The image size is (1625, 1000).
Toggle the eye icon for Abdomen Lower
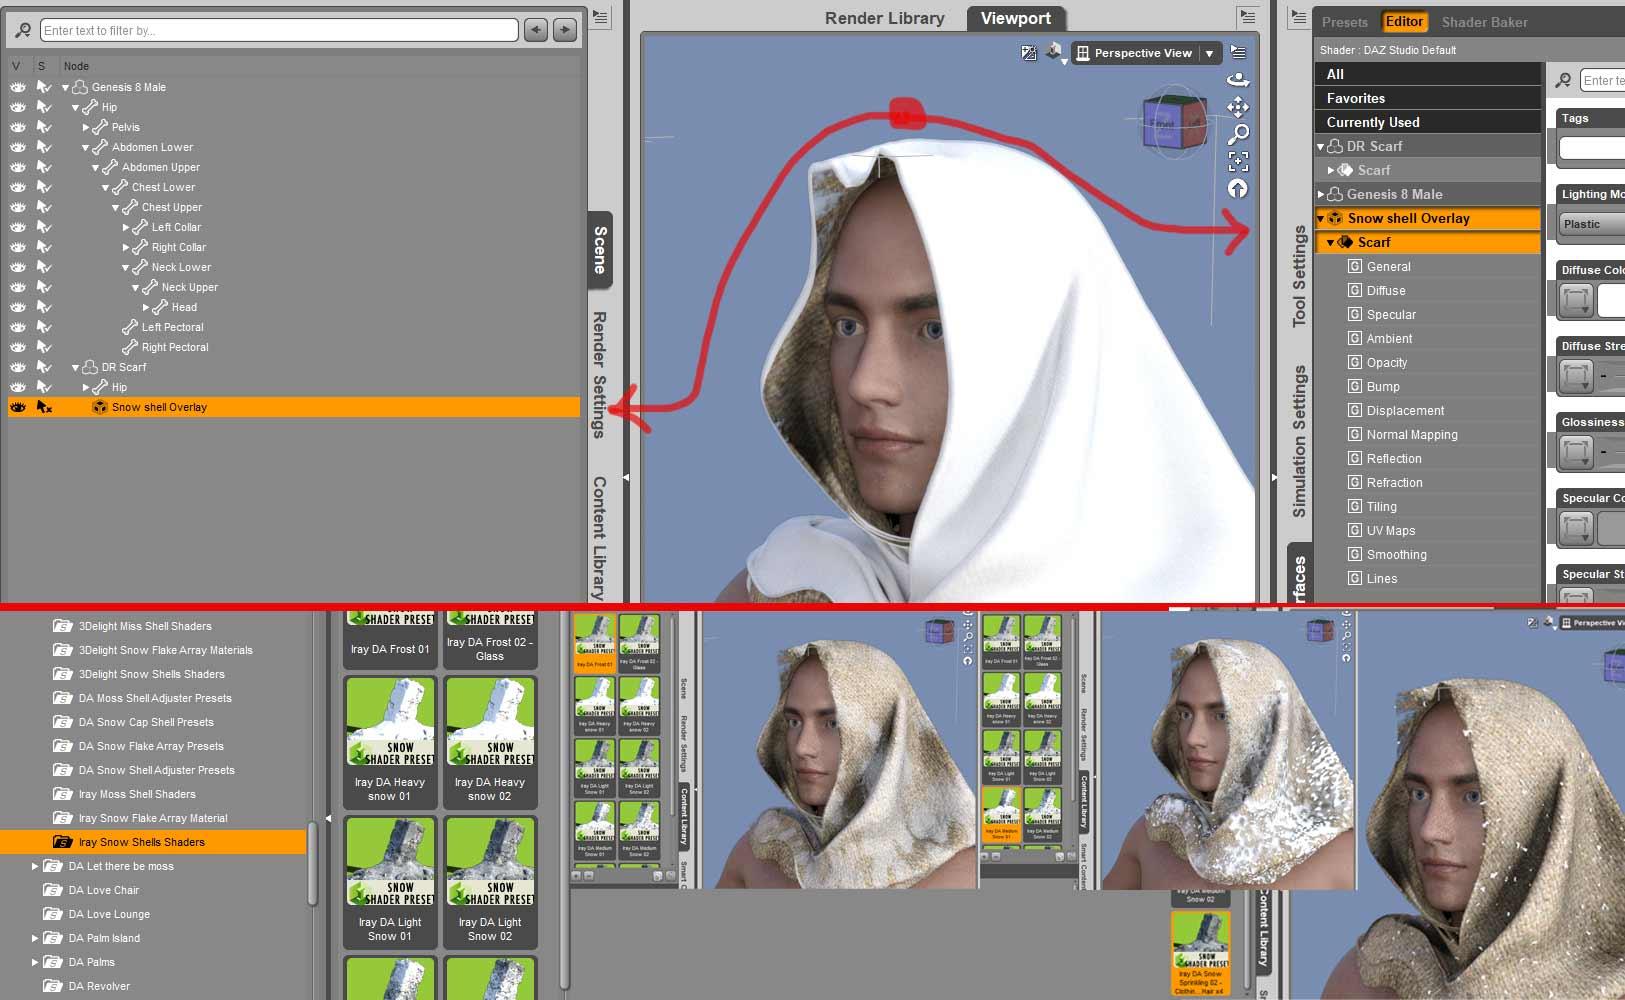point(18,147)
